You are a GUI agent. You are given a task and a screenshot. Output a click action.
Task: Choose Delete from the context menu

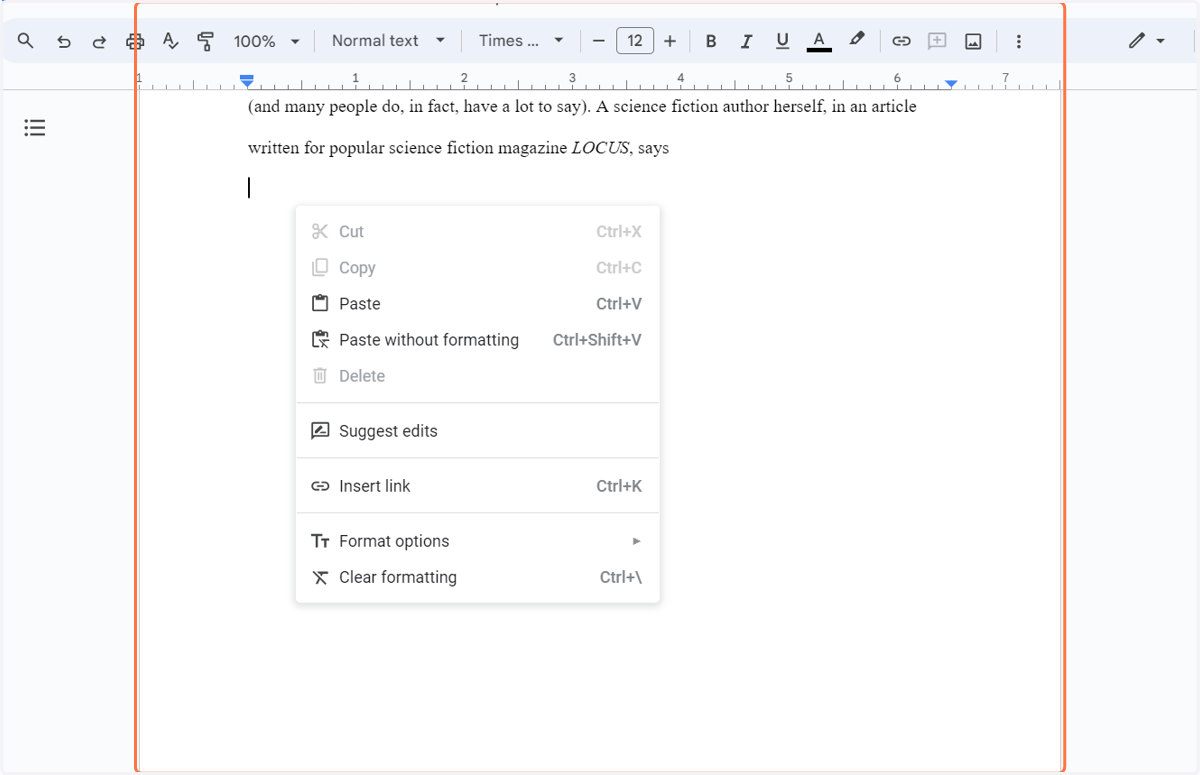pyautogui.click(x=478, y=376)
